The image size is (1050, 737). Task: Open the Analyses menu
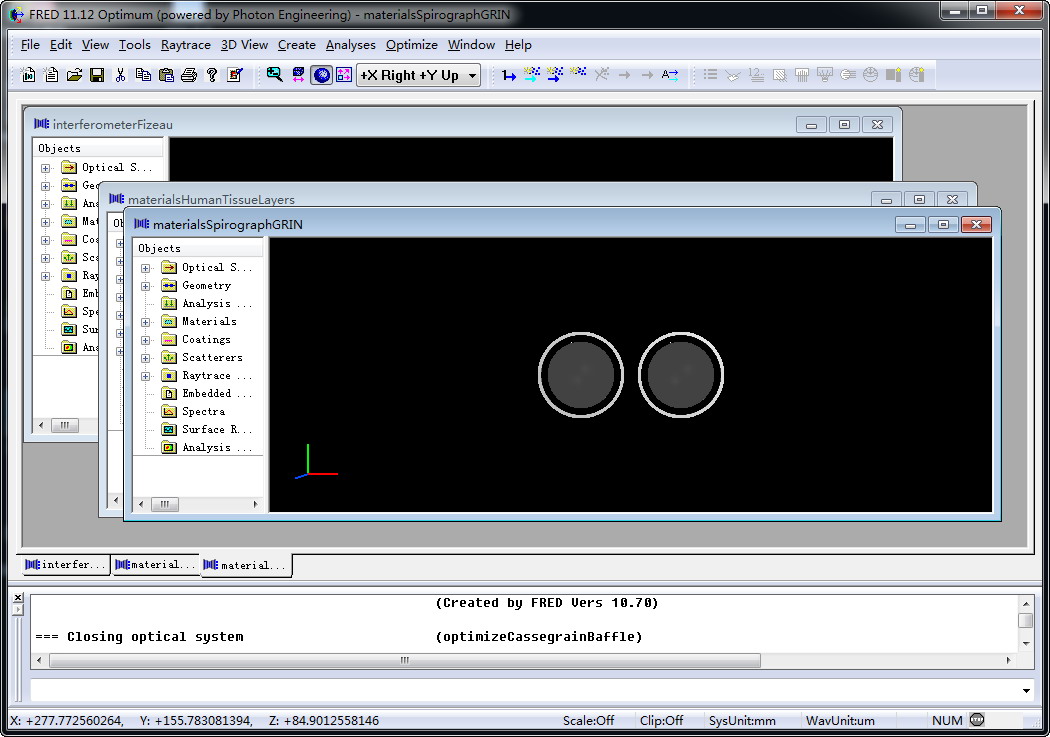click(350, 45)
